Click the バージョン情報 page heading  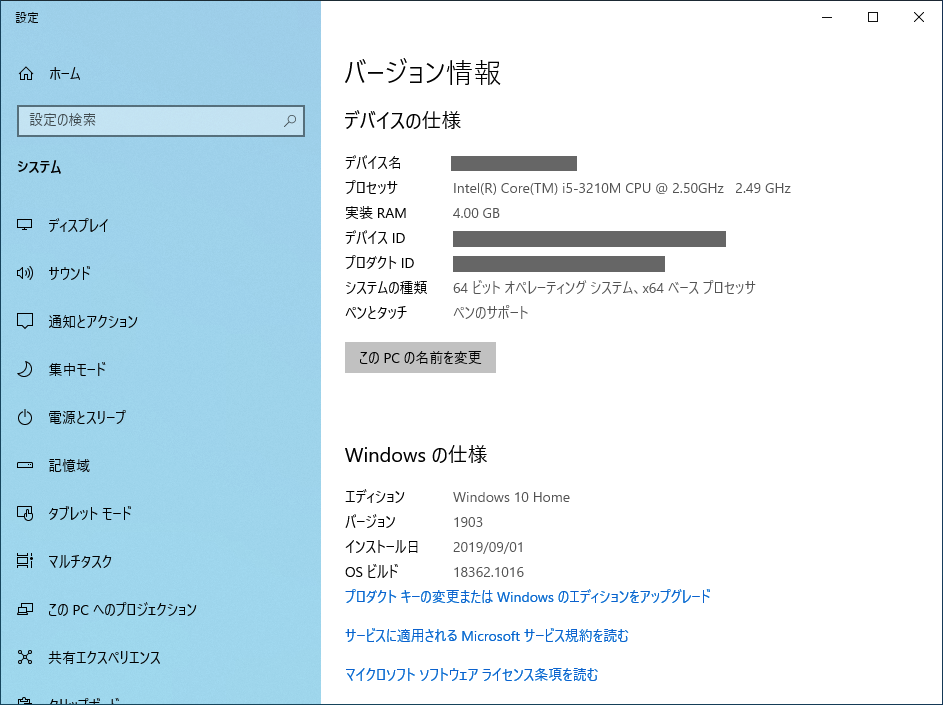(422, 73)
